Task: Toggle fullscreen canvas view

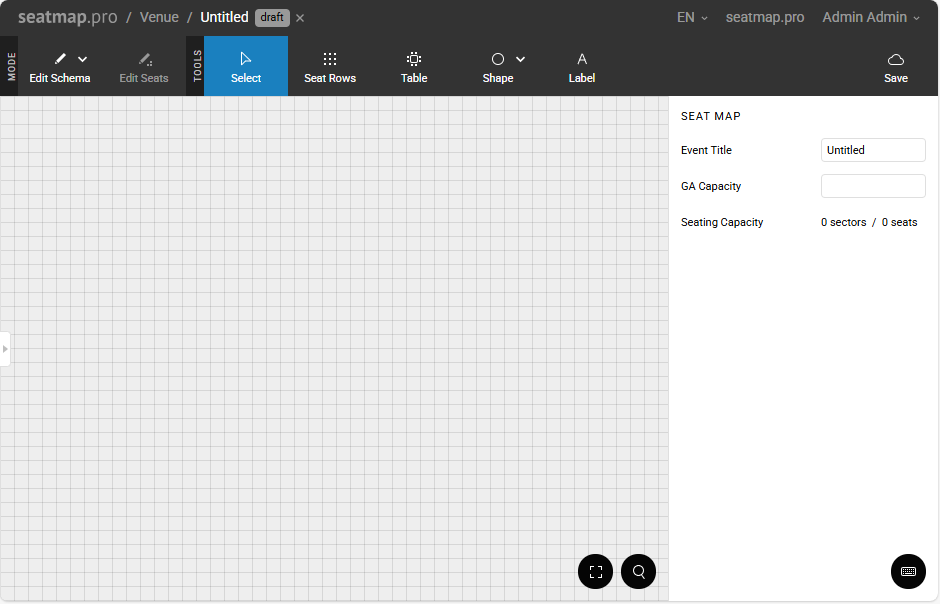Action: pos(596,572)
